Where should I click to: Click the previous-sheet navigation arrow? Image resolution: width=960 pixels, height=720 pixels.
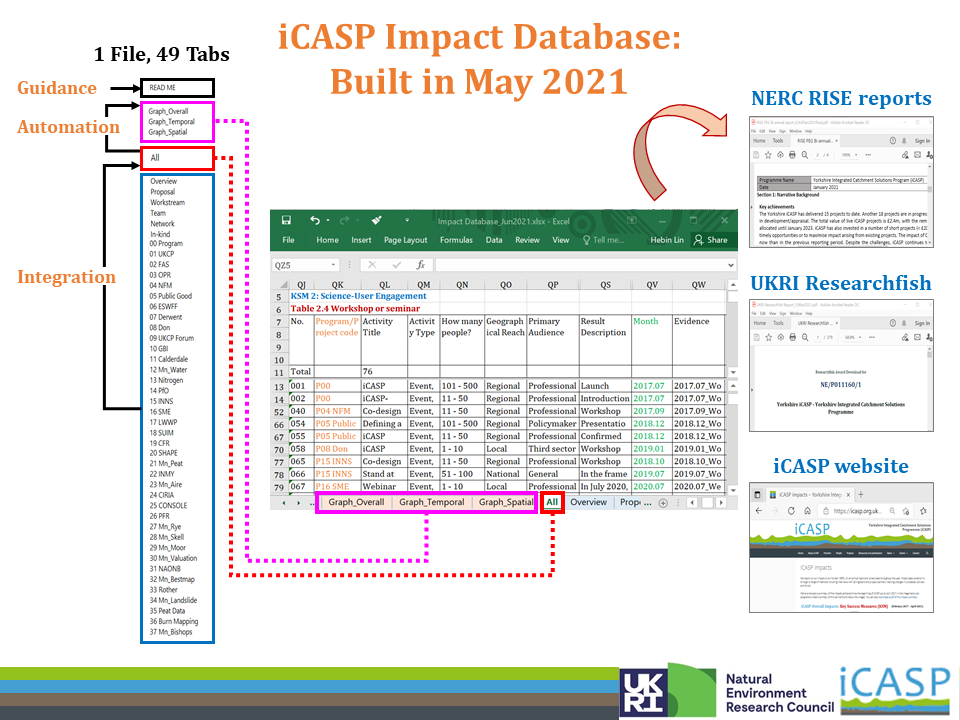coord(283,503)
